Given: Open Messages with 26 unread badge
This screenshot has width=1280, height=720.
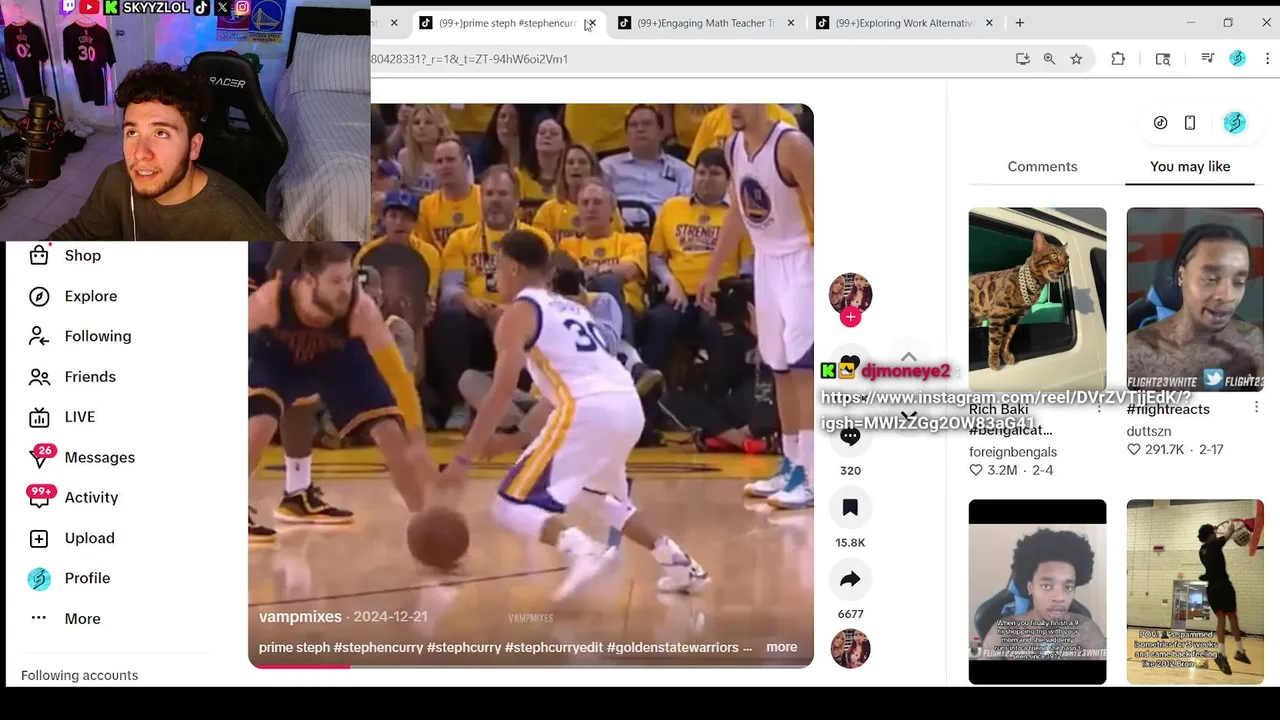Looking at the screenshot, I should [82, 457].
